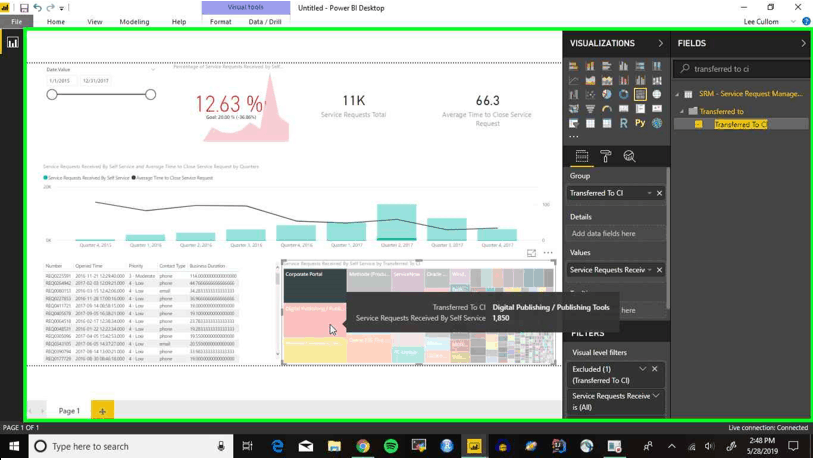Select the KPI visual icon
Screen dimensions: 815x460
coord(657,109)
